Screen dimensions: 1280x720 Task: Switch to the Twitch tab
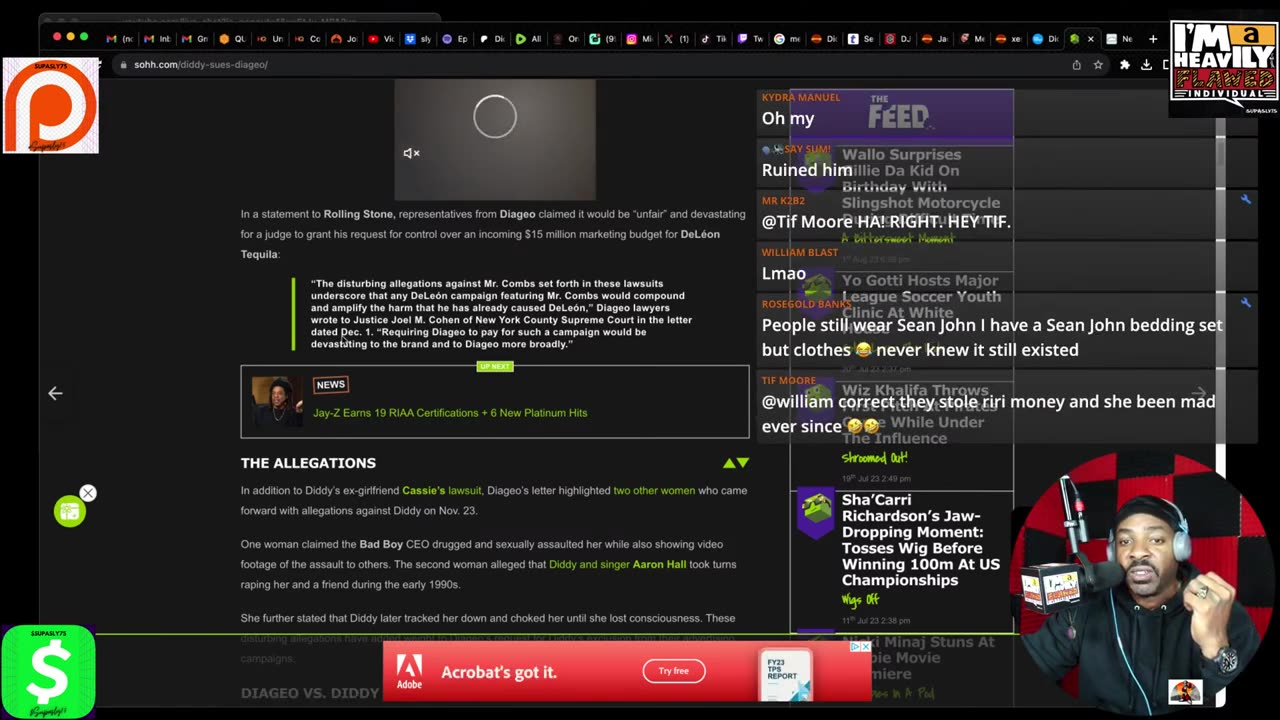click(751, 39)
